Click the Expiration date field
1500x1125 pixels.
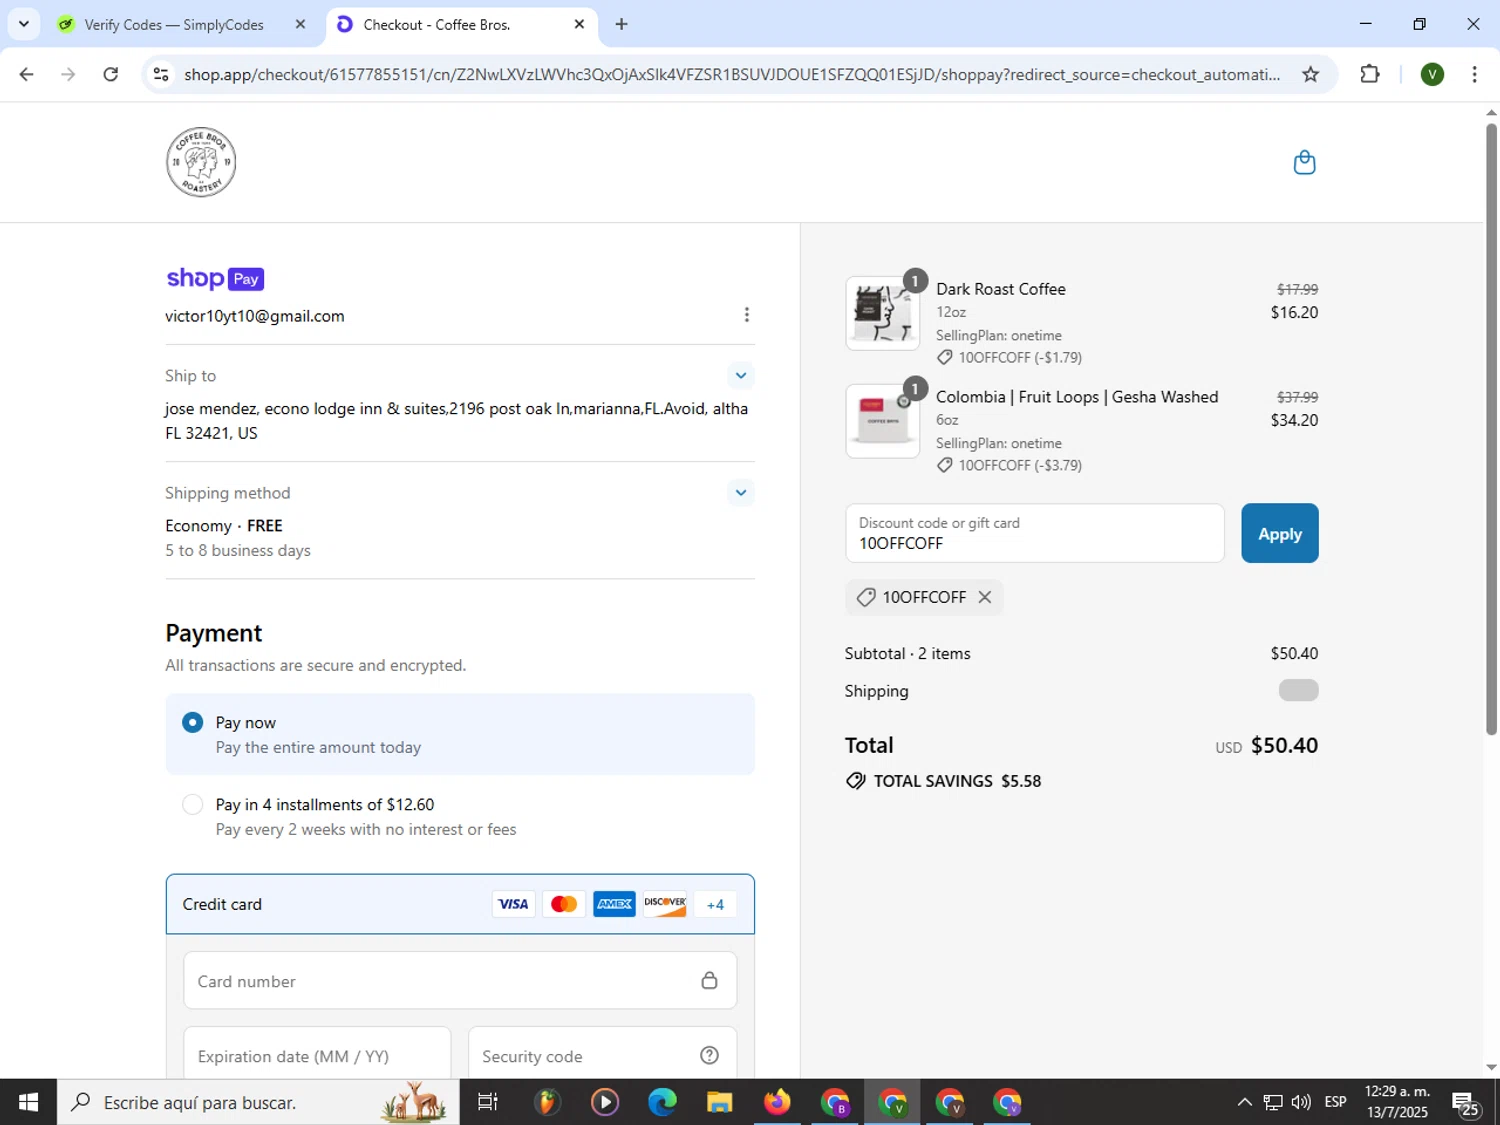[317, 1054]
